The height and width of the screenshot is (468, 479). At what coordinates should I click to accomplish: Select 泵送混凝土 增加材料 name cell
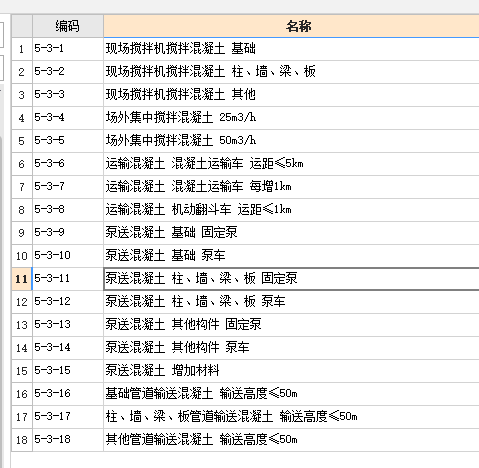click(x=291, y=371)
